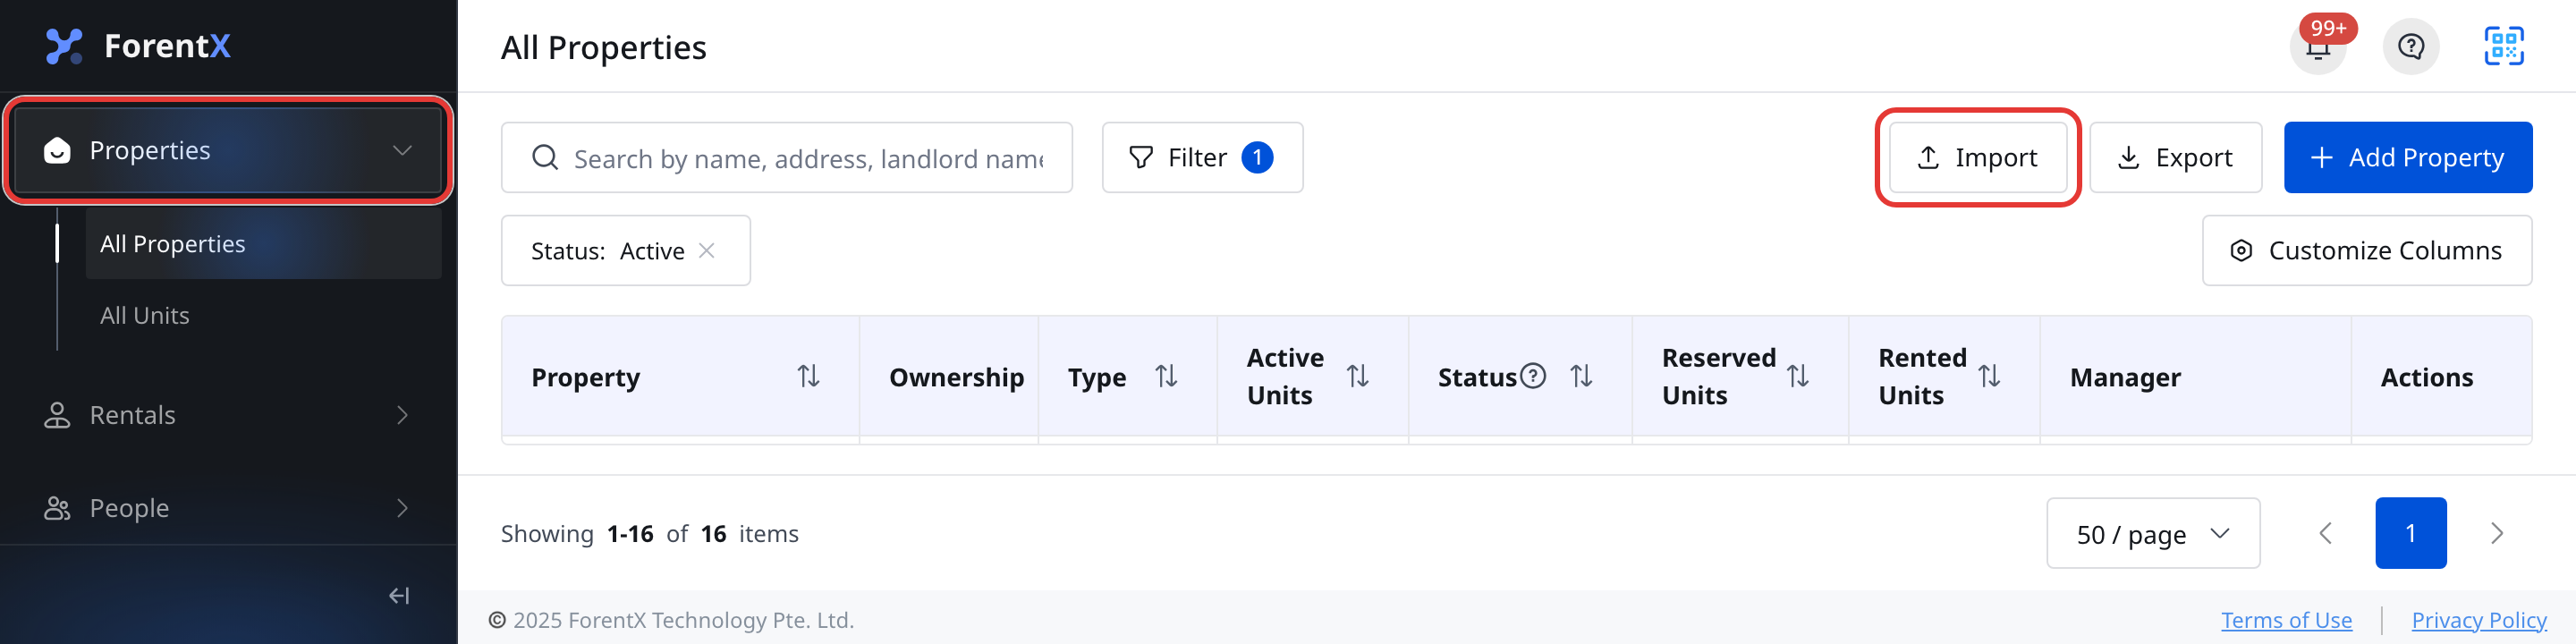This screenshot has height=644, width=2576.
Task: Collapse the Properties sidebar menu
Action: coord(228,150)
